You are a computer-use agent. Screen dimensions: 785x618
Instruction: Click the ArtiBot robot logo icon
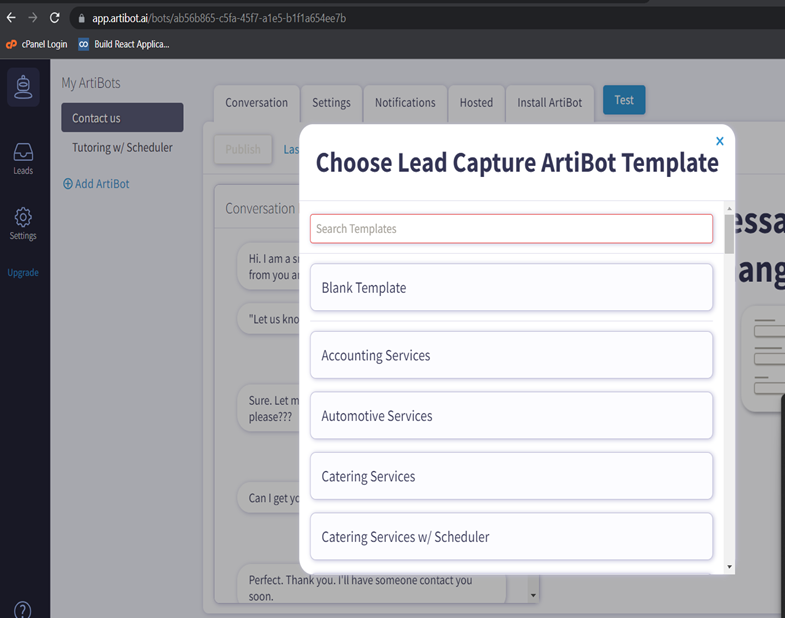tap(23, 88)
